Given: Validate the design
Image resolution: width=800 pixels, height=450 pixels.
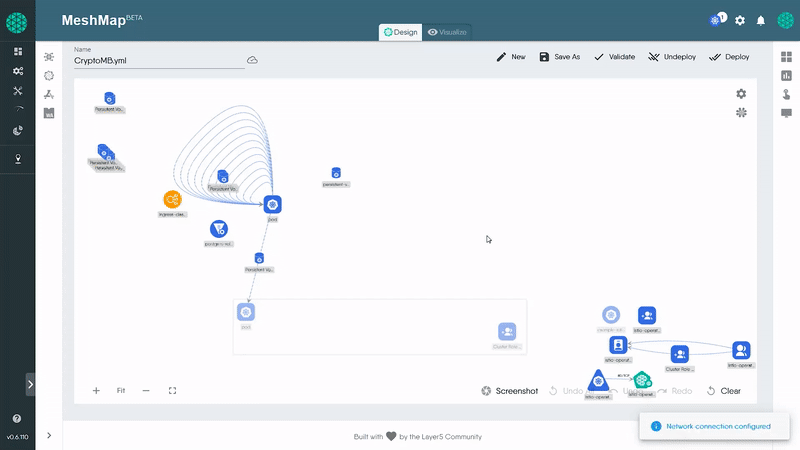Looking at the screenshot, I should [x=614, y=57].
